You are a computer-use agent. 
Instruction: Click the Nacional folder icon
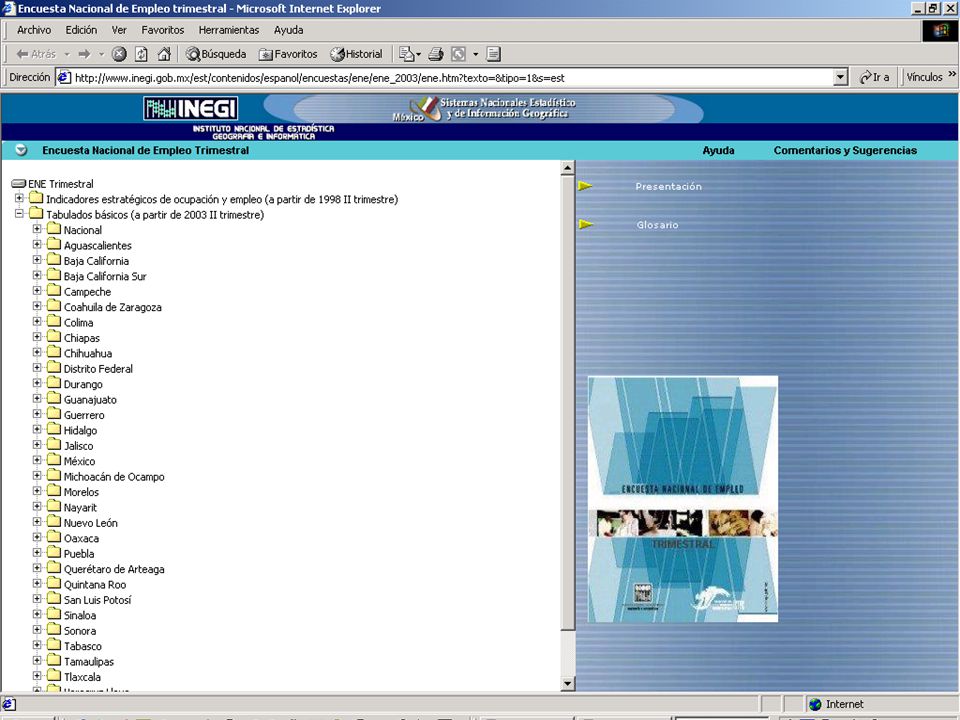pos(54,228)
